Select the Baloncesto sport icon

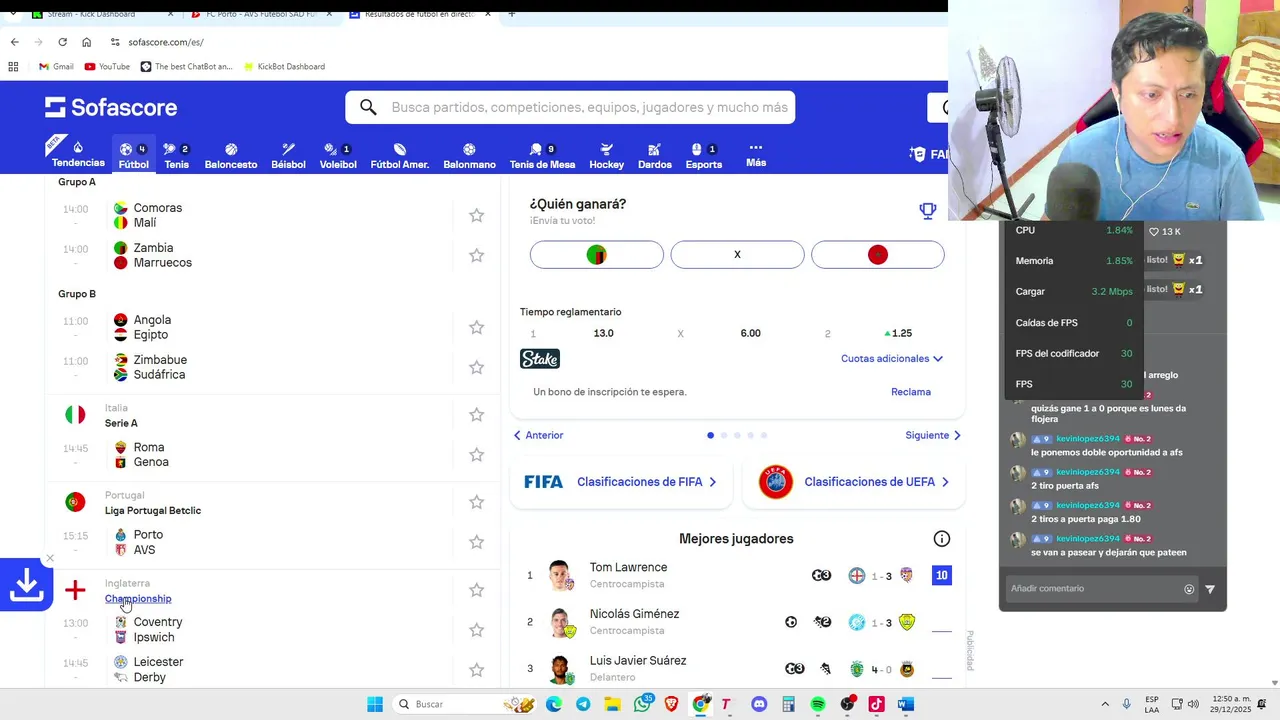click(231, 155)
